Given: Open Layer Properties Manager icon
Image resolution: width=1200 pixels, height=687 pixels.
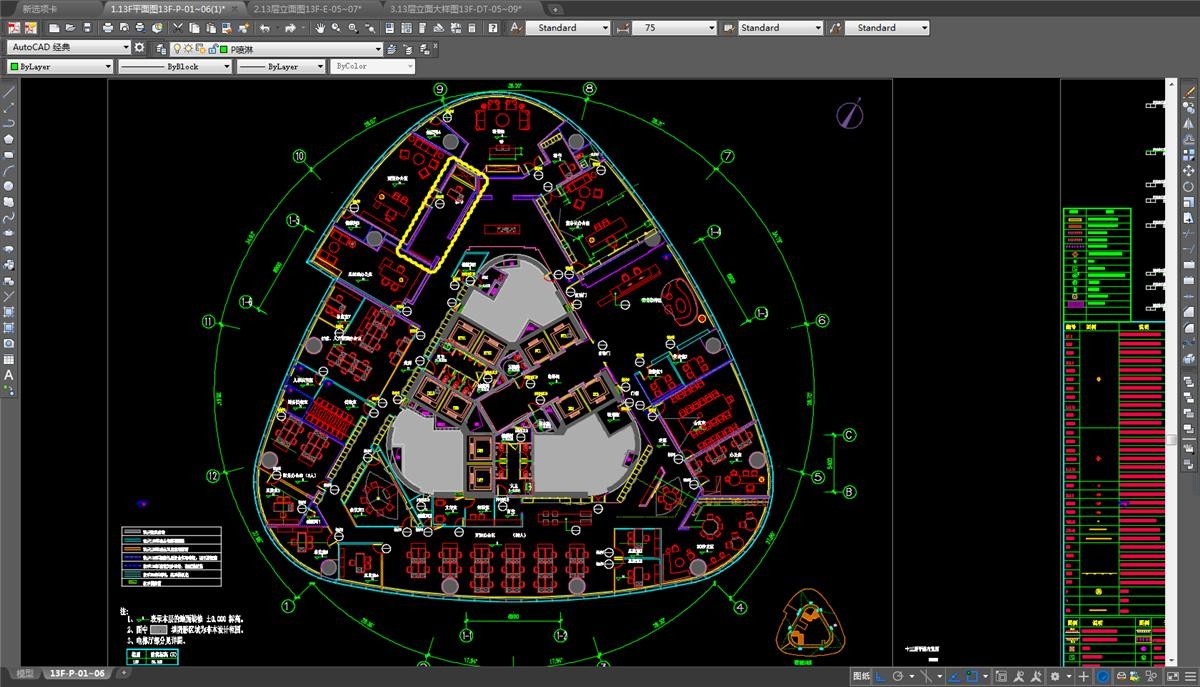Looking at the screenshot, I should coord(161,48).
